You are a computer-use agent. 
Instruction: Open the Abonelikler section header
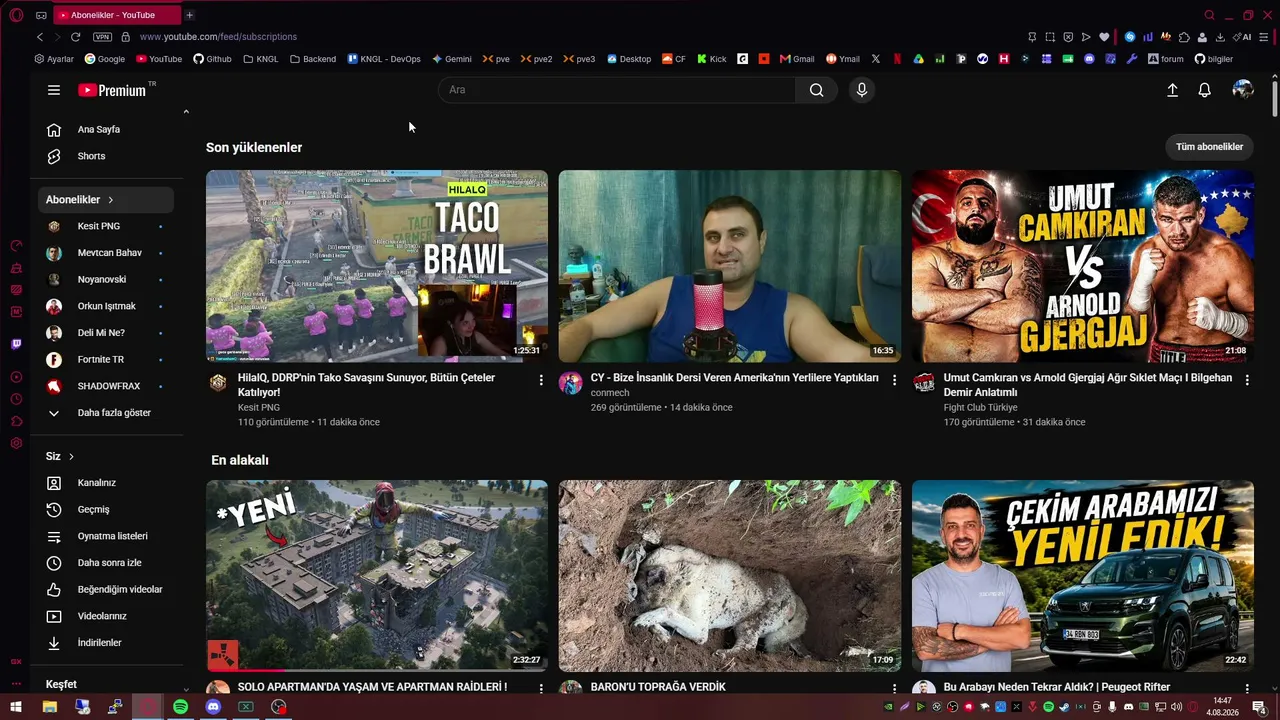tap(106, 200)
